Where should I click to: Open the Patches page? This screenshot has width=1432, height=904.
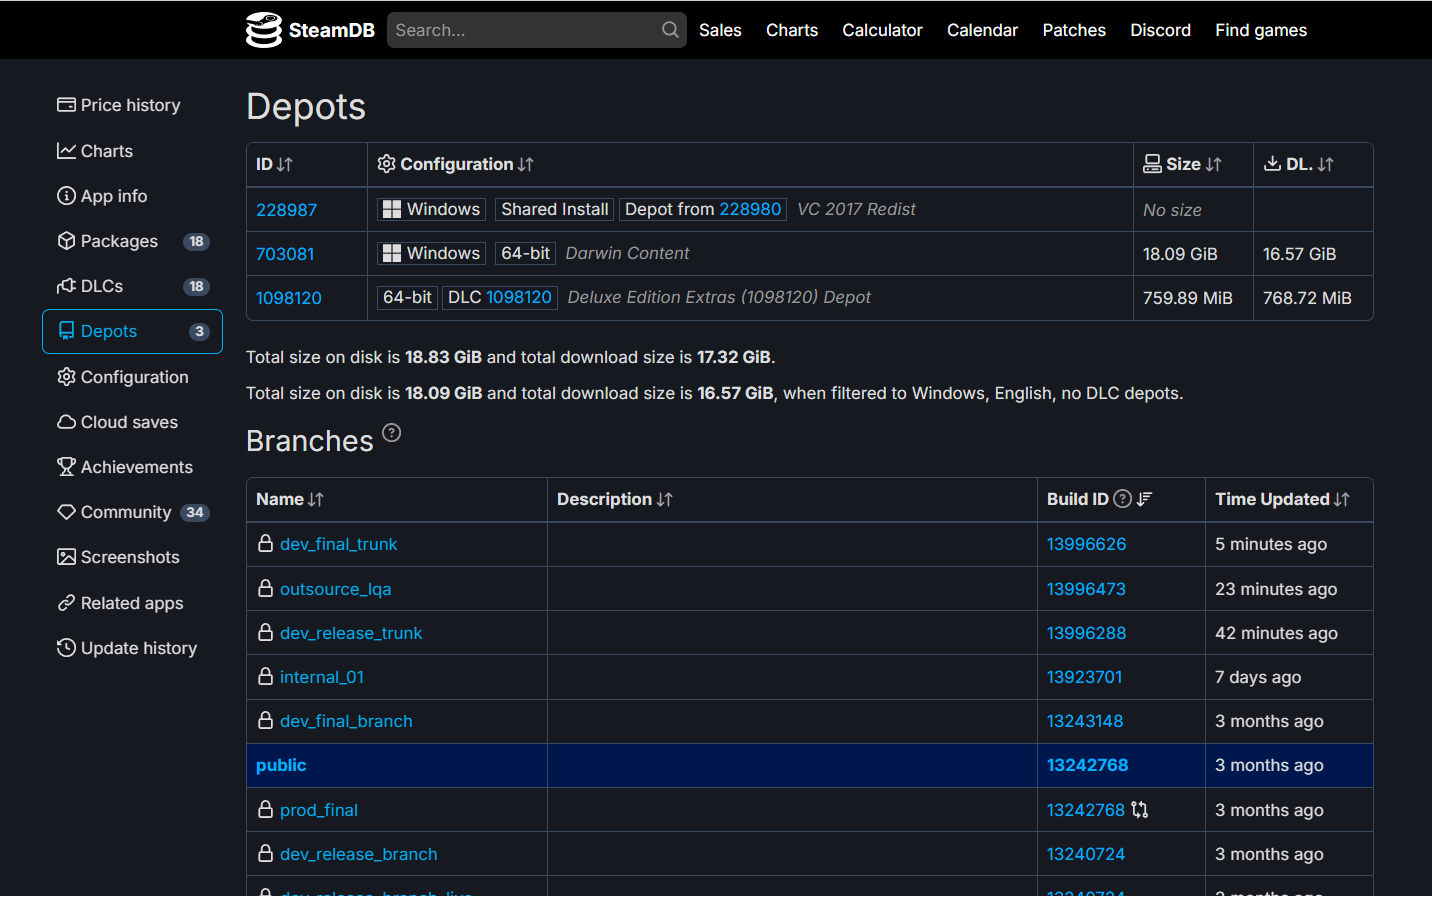point(1074,30)
